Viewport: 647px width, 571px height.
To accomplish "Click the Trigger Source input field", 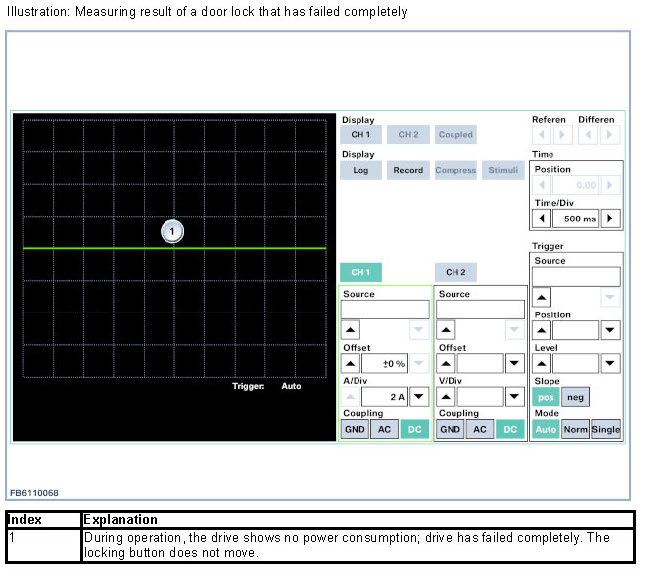I will click(x=575, y=277).
